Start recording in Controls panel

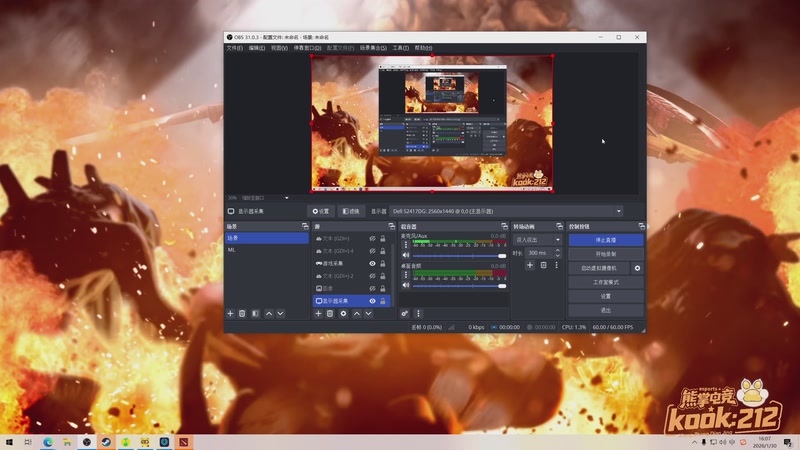(x=606, y=254)
